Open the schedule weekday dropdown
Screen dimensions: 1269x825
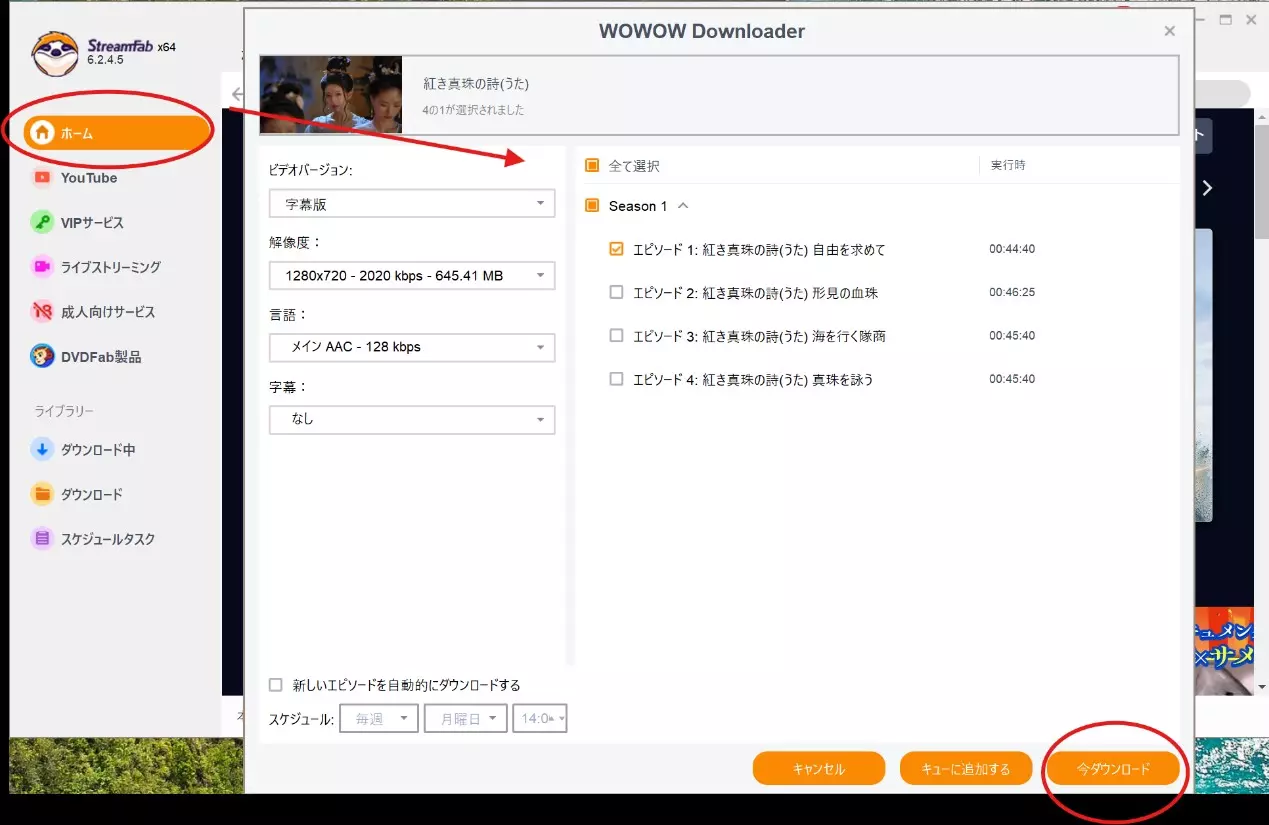[466, 718]
